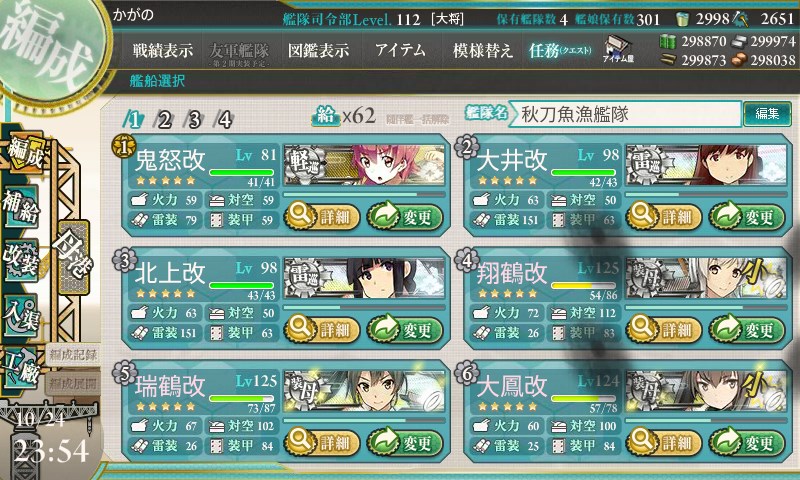Switch to fleet tab 3
Screen dimensions: 800x480
coord(194,120)
